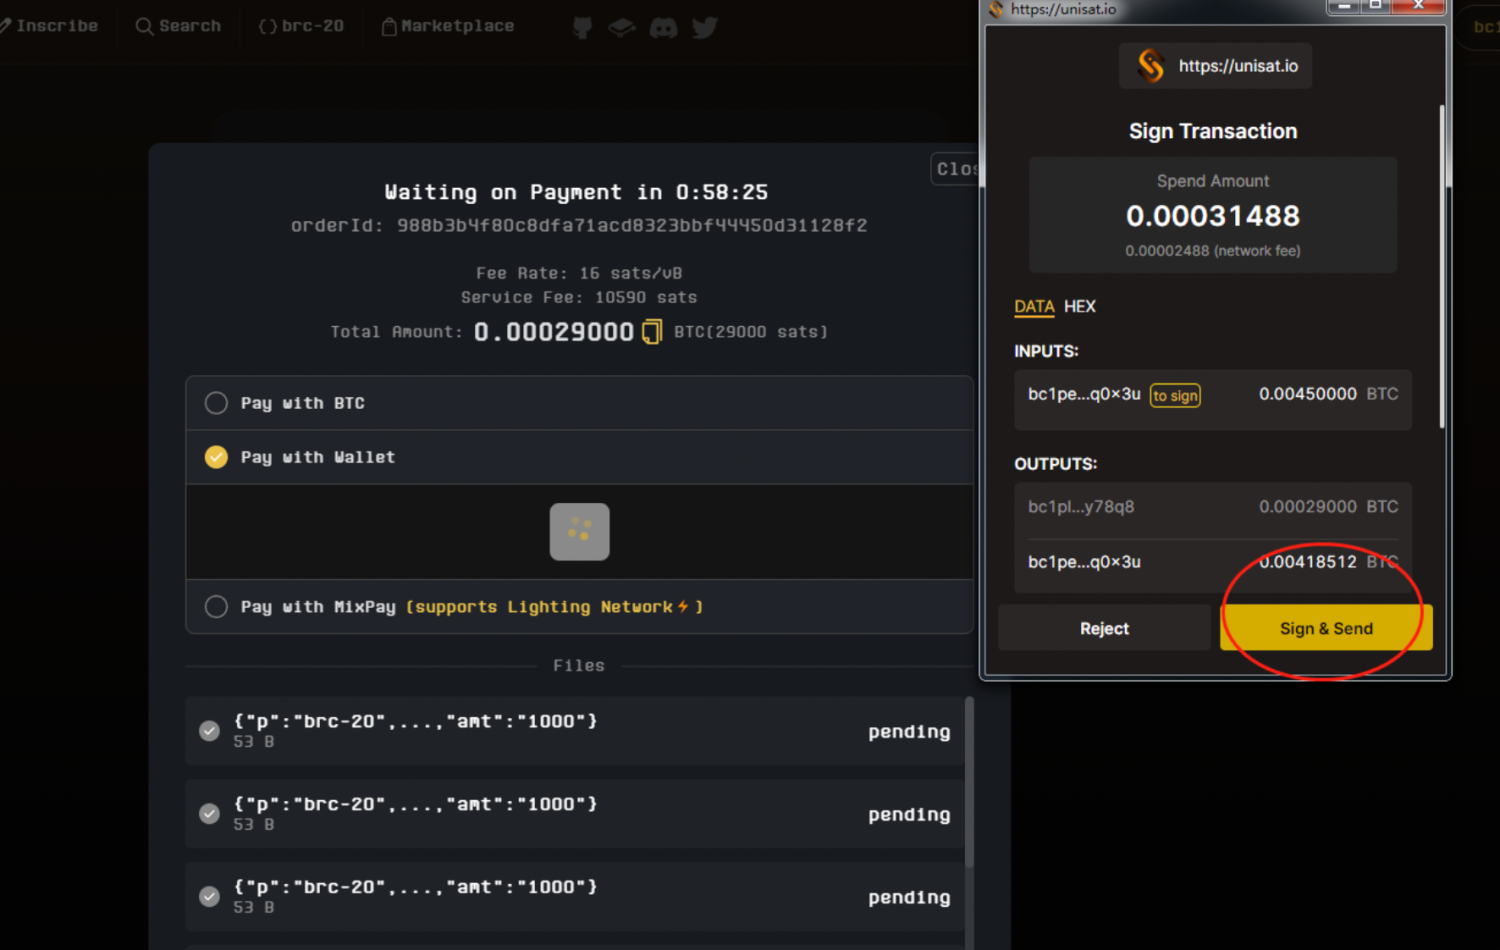Open the Discord icon link in header
The height and width of the screenshot is (950, 1500).
(x=663, y=27)
